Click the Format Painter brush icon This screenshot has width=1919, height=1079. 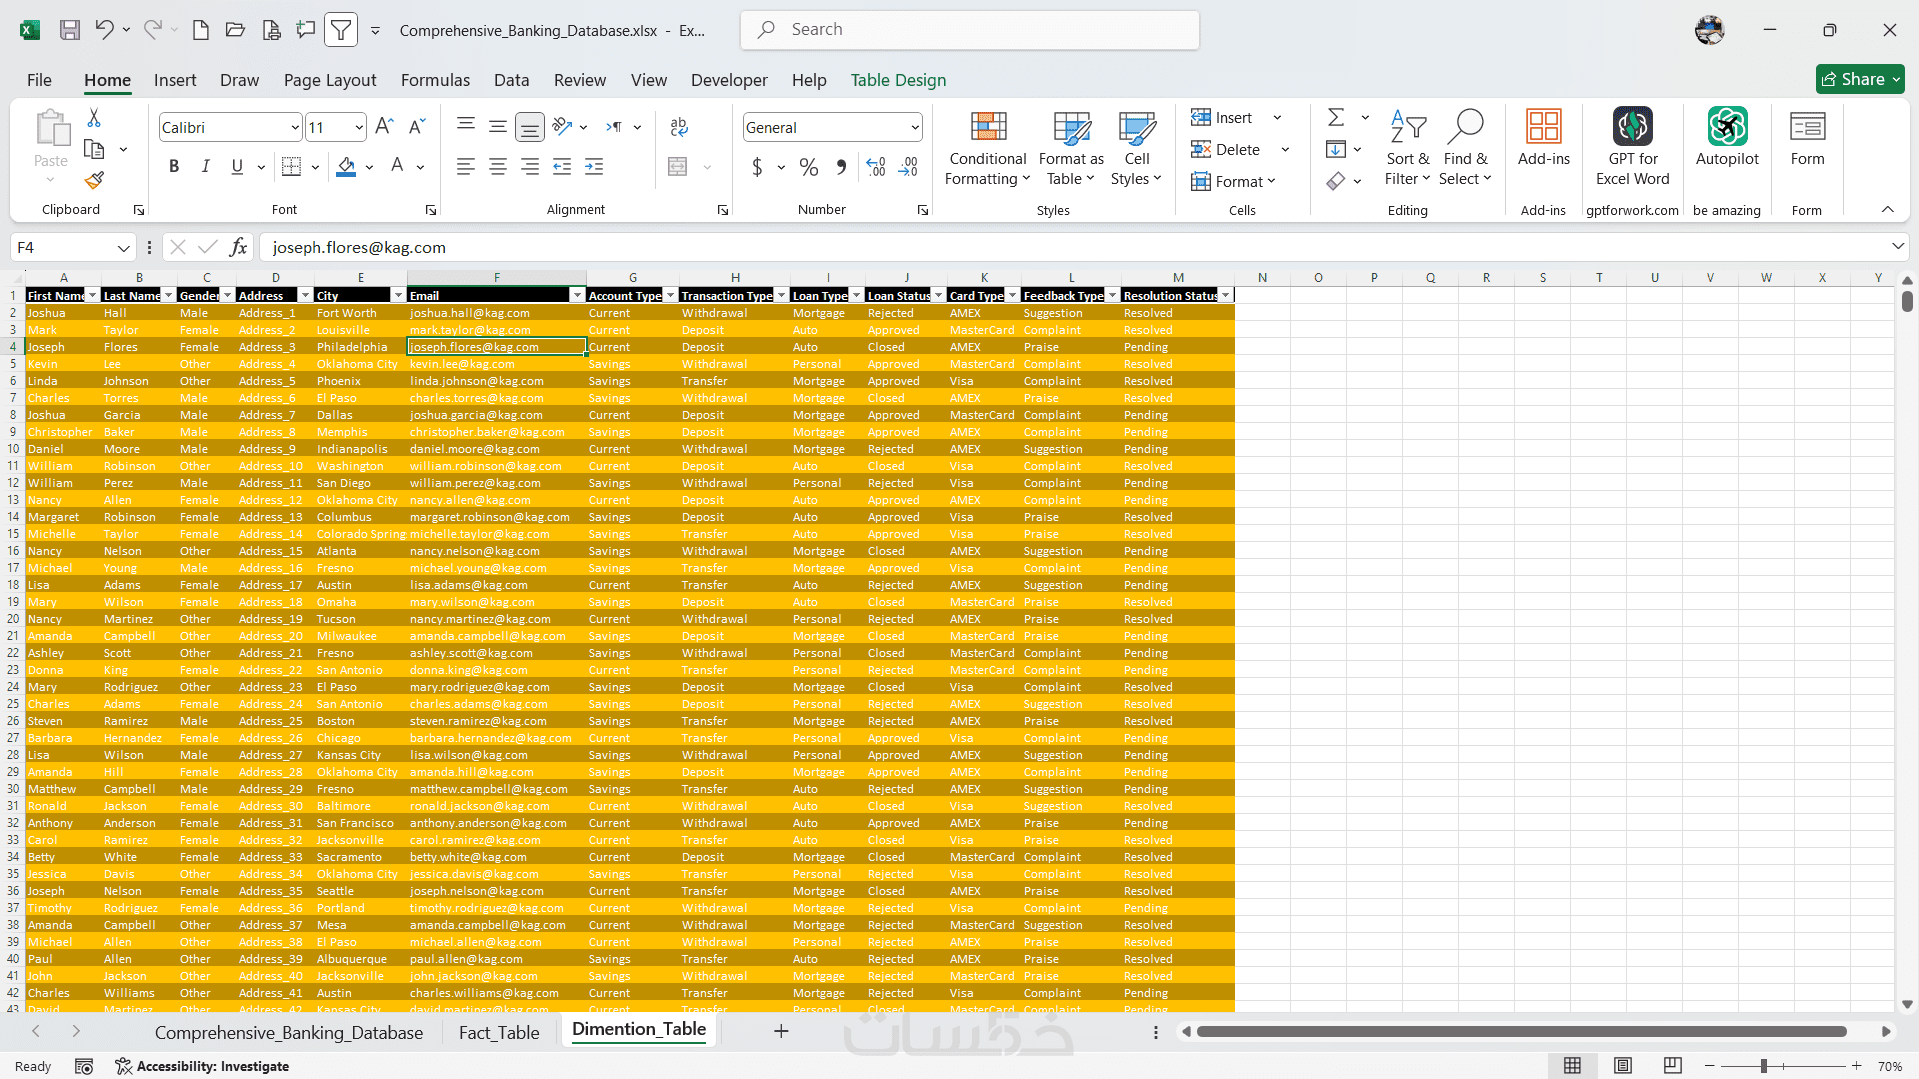(x=94, y=181)
